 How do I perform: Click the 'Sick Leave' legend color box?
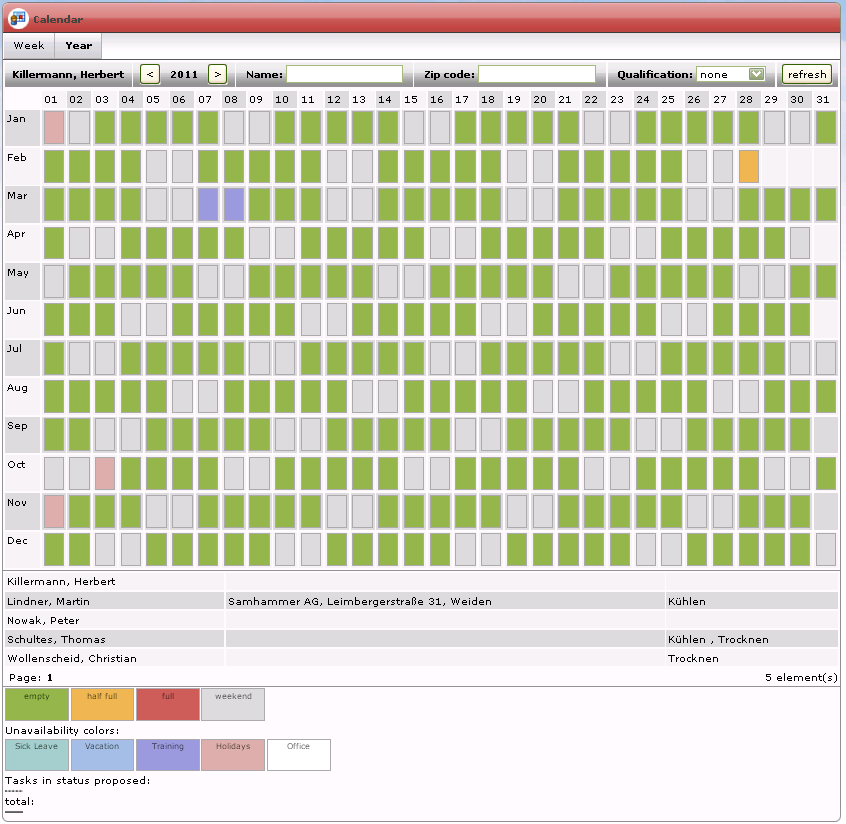[37, 755]
